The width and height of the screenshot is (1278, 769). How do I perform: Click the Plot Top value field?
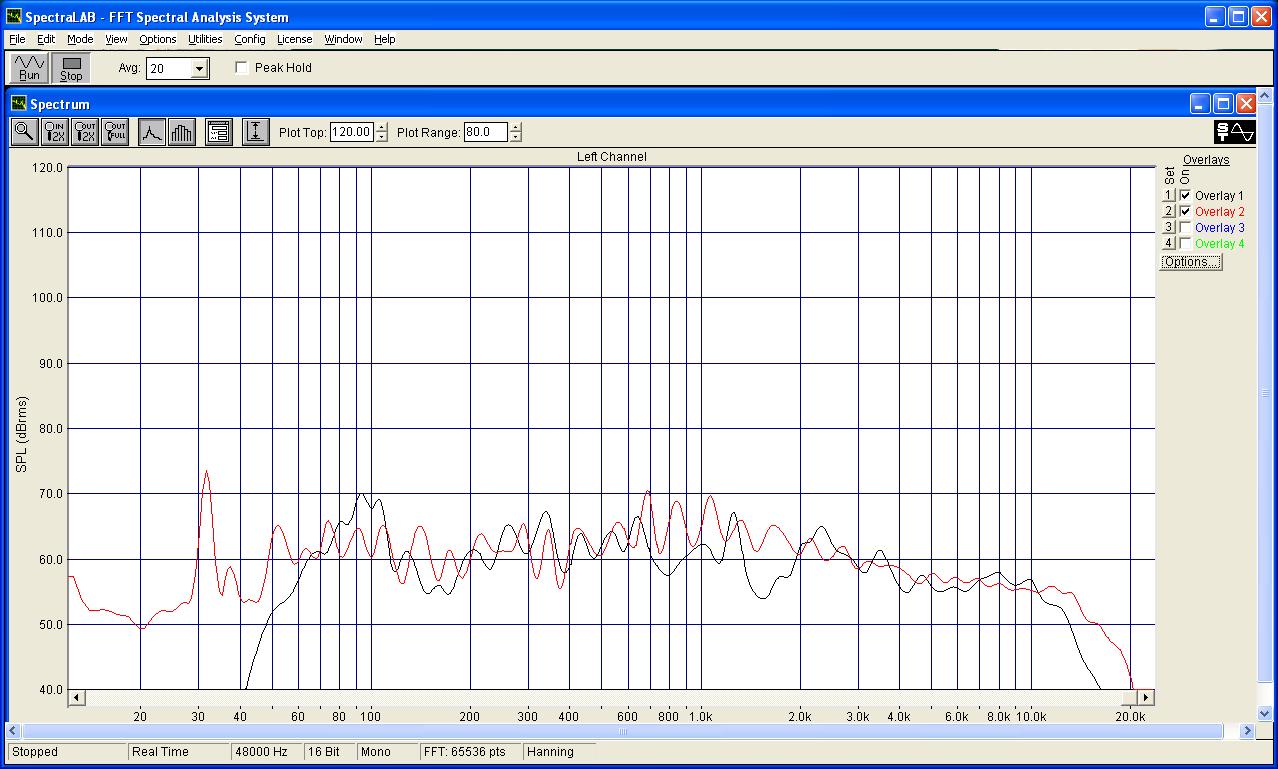pos(352,132)
